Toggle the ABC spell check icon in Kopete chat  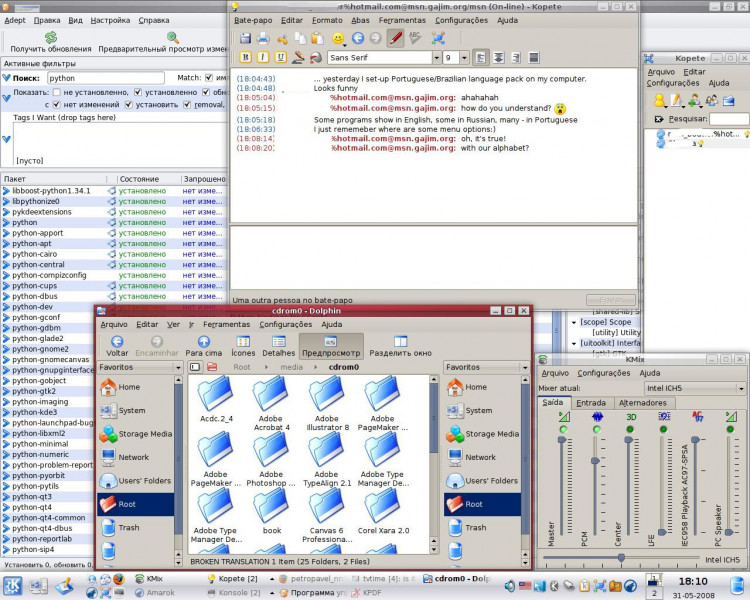coord(415,38)
